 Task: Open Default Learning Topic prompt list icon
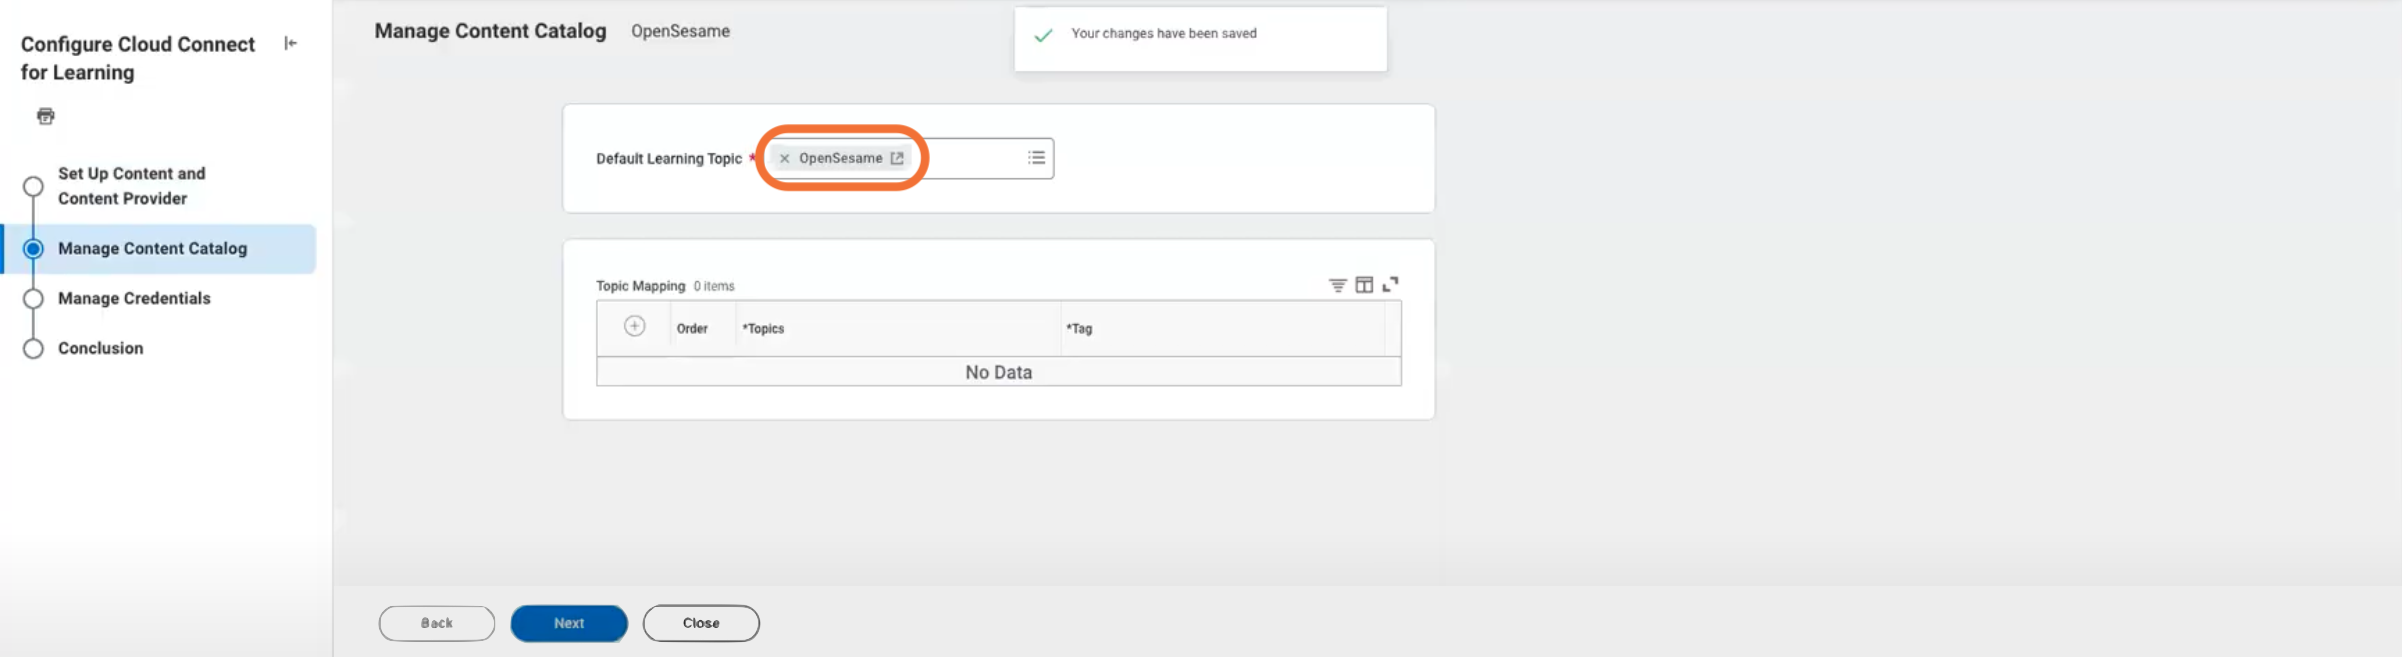tap(1036, 158)
